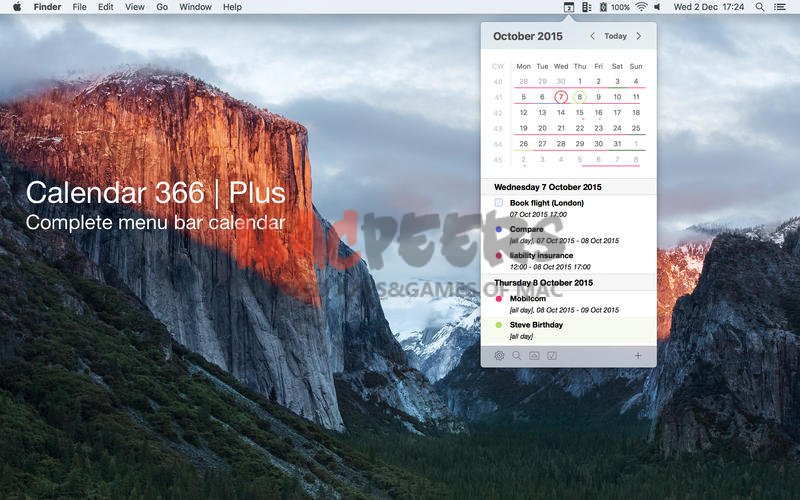Click the Wi-Fi status icon

click(641, 7)
